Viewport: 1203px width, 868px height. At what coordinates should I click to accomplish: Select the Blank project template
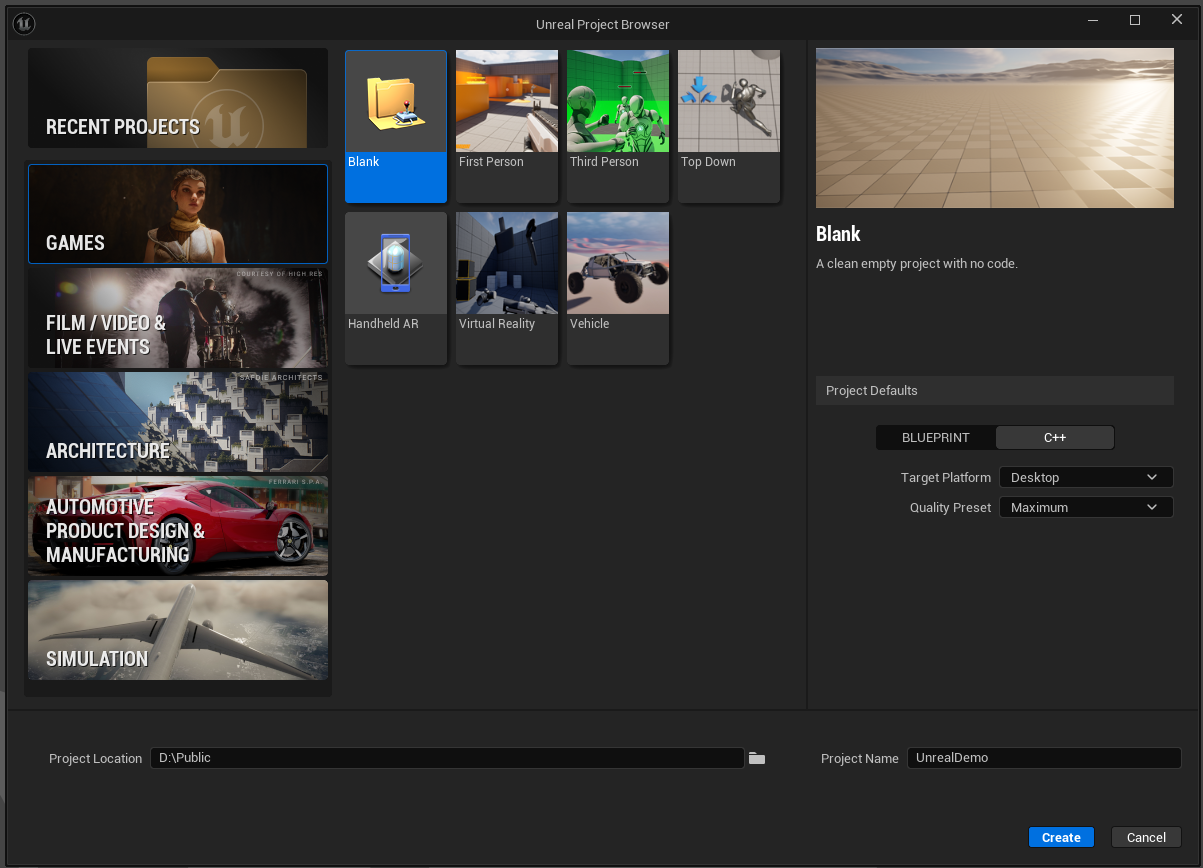click(396, 126)
